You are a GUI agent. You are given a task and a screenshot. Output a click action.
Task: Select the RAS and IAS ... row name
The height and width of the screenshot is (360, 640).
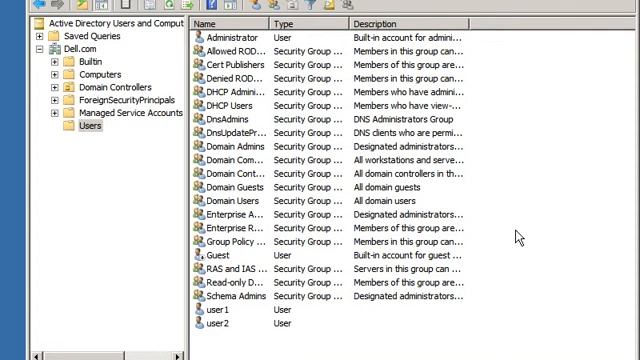(x=237, y=269)
